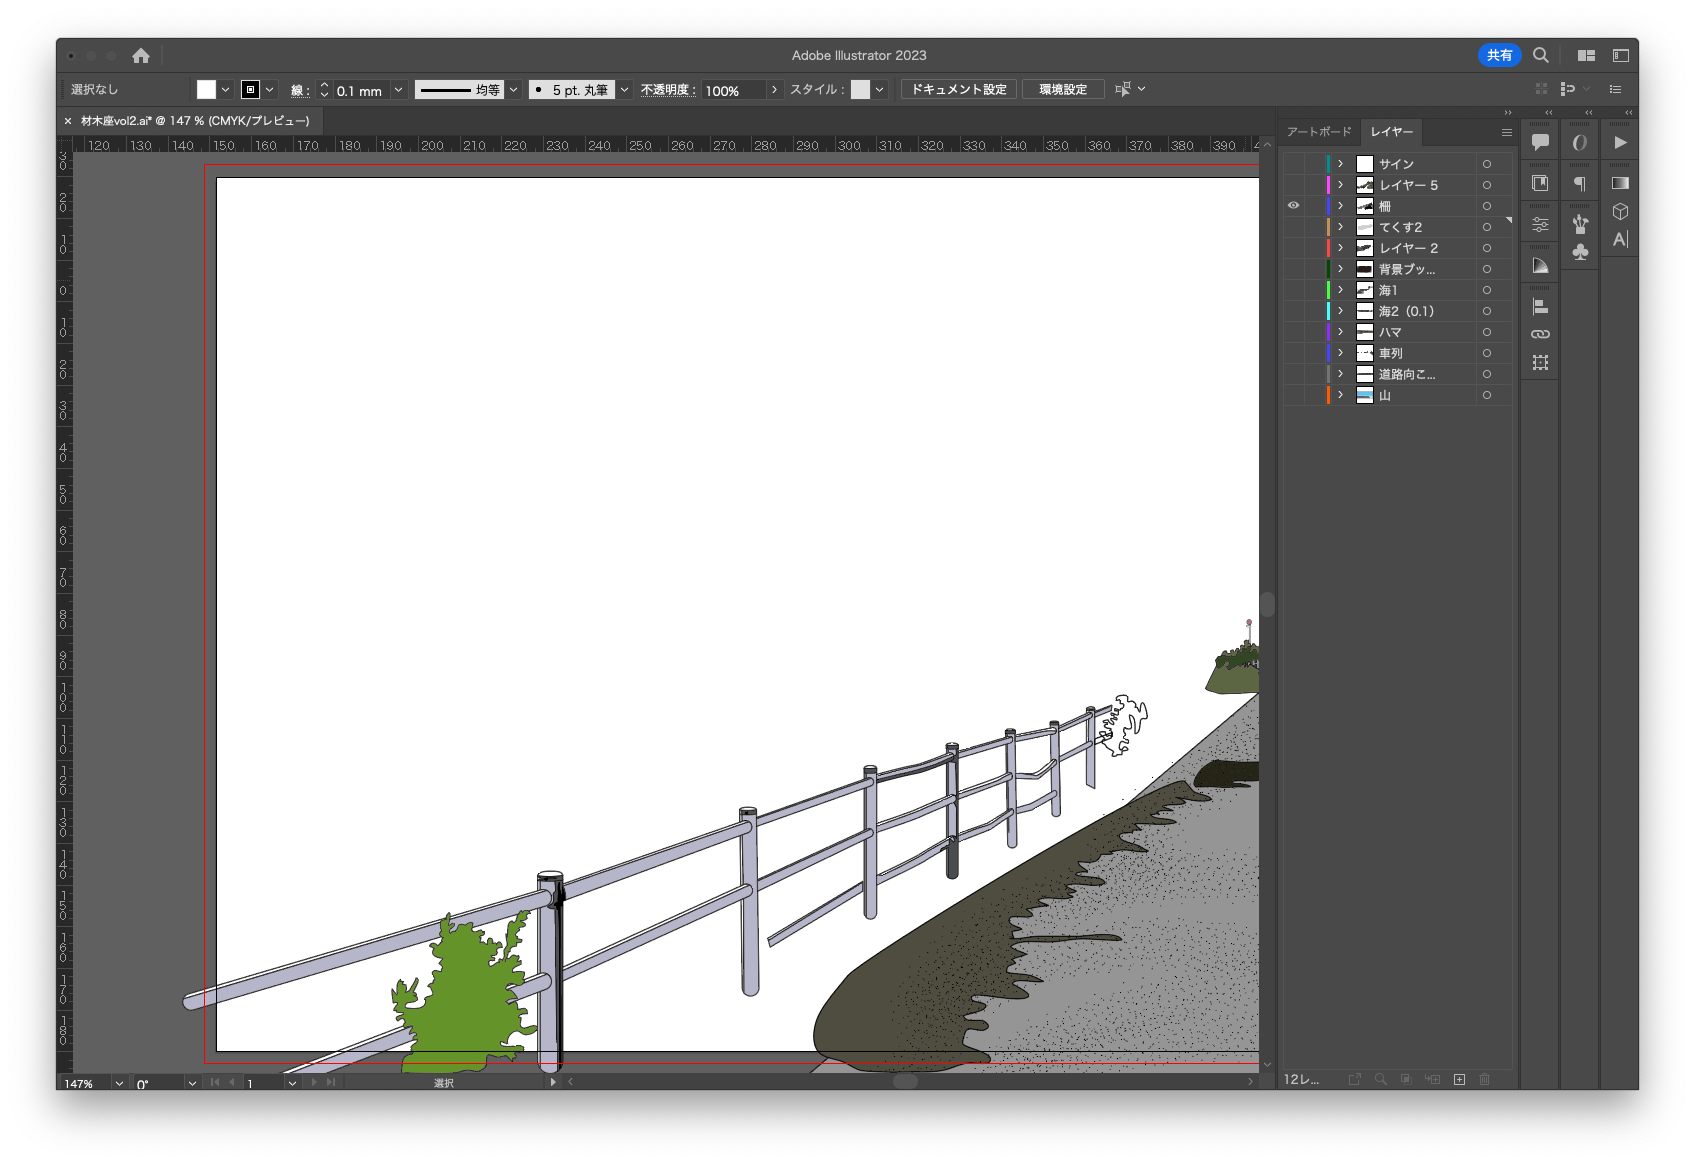Viewport: 1695px width, 1164px height.
Task: Create a new layer with the plus icon
Action: click(x=1459, y=1080)
